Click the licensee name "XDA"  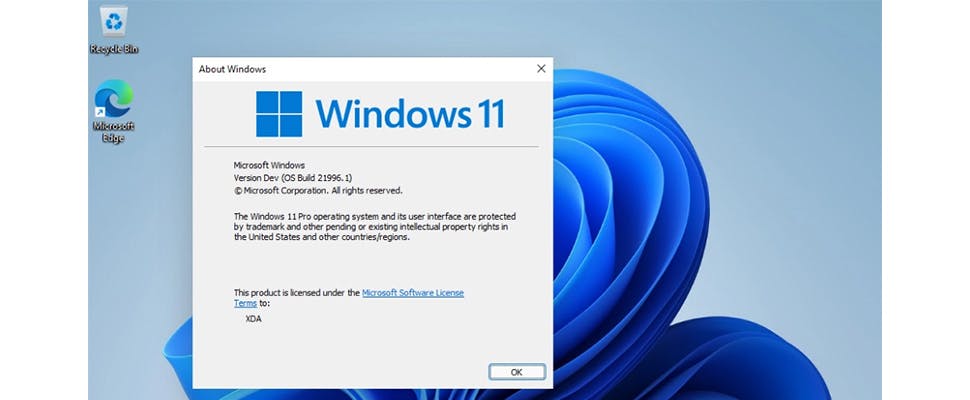point(254,320)
